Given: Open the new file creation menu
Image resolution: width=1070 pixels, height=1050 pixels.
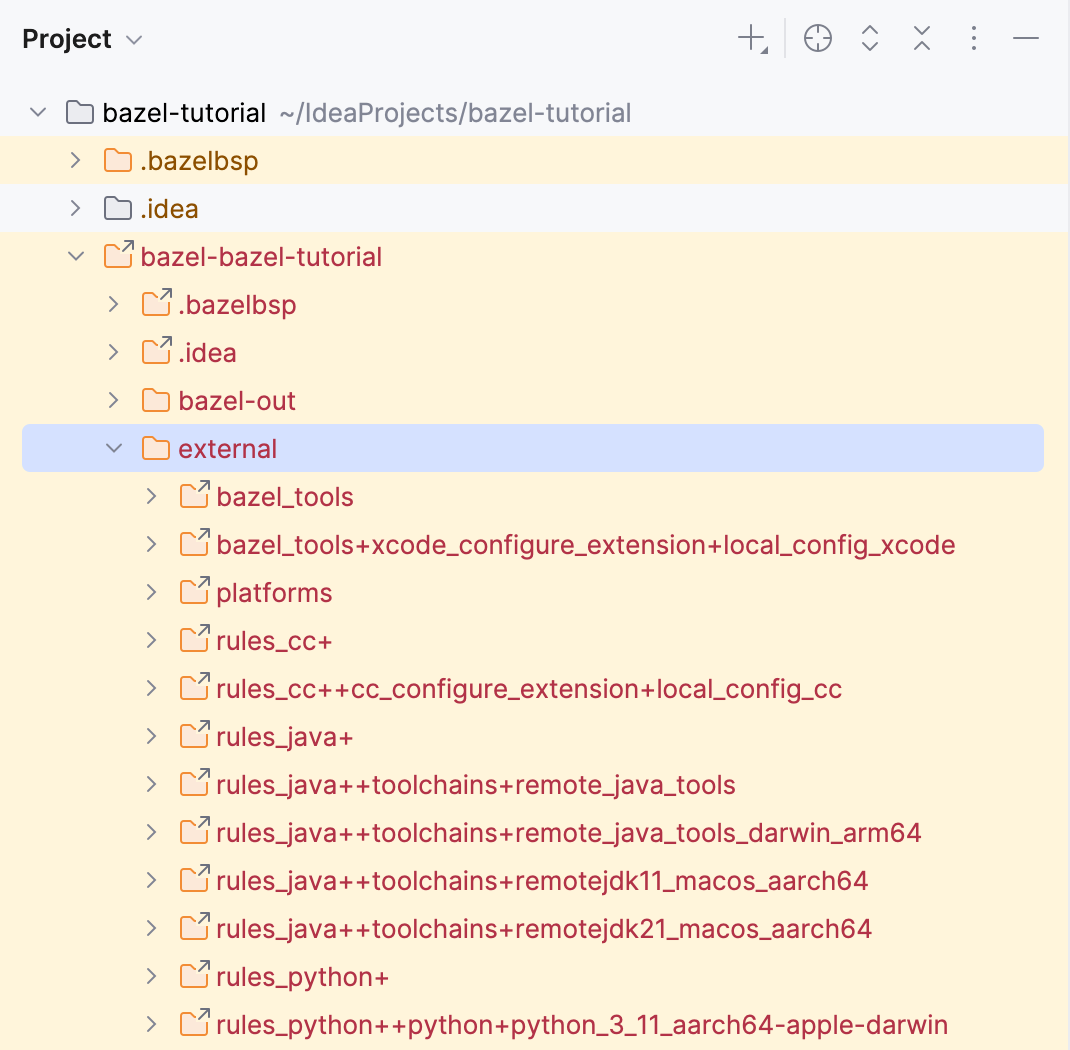Looking at the screenshot, I should click(751, 38).
